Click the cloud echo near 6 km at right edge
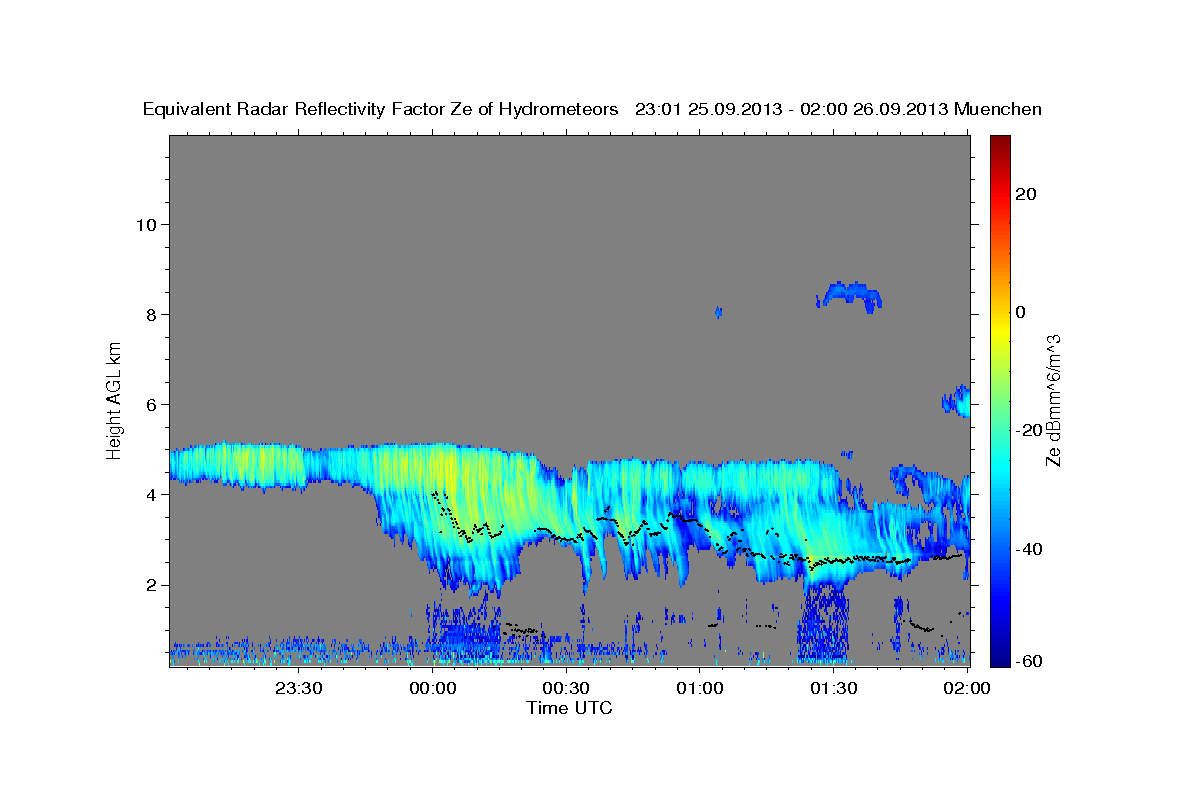 957,401
